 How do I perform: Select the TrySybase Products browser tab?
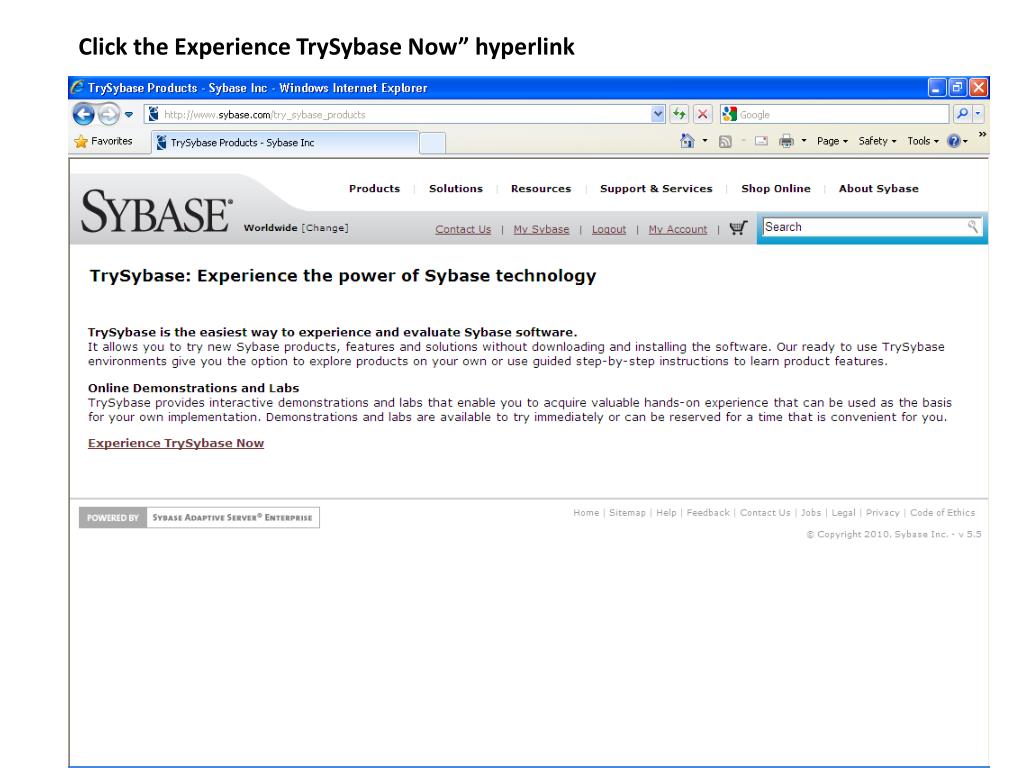[x=285, y=142]
